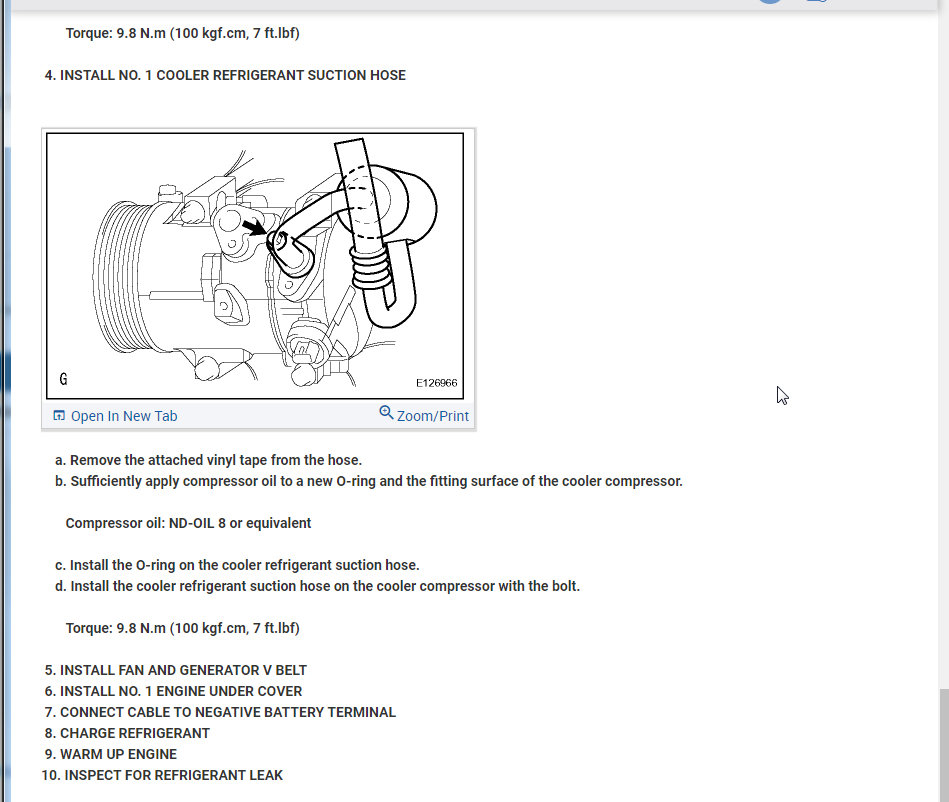Click the Torque line below step d
This screenshot has height=802, width=949.
click(183, 628)
